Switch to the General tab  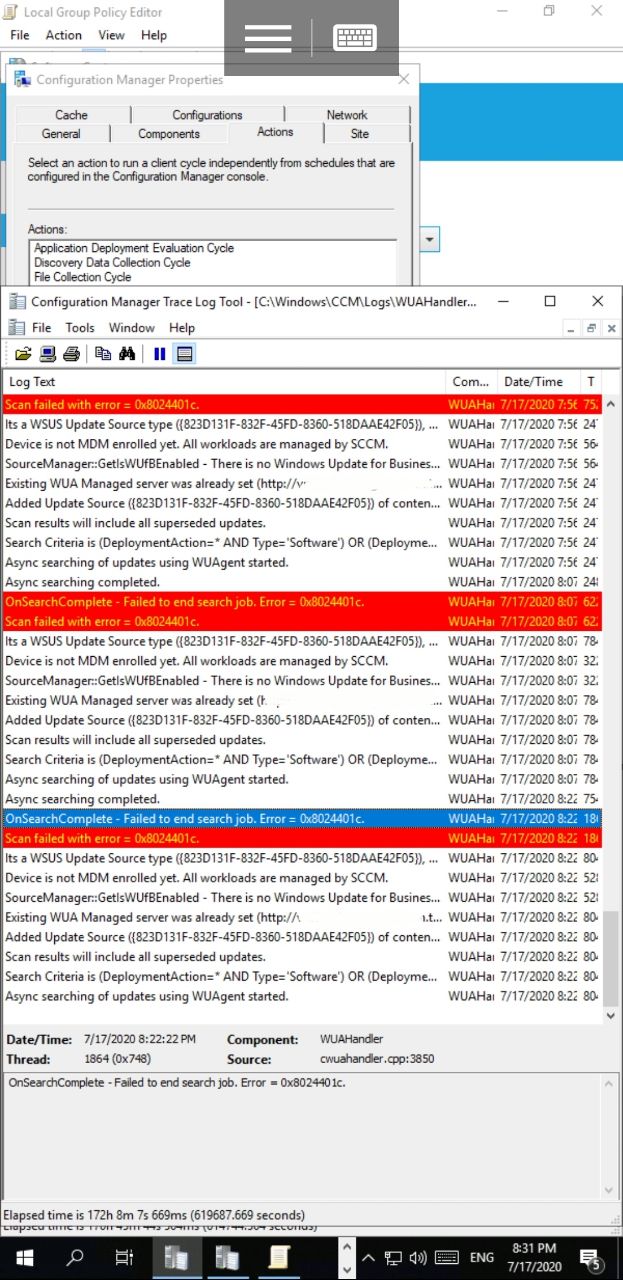tap(62, 134)
